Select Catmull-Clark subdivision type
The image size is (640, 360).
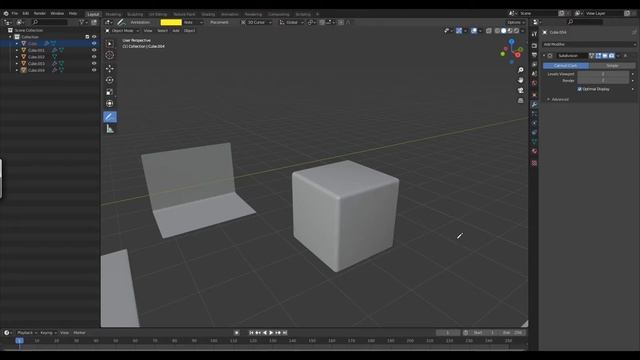(566, 66)
